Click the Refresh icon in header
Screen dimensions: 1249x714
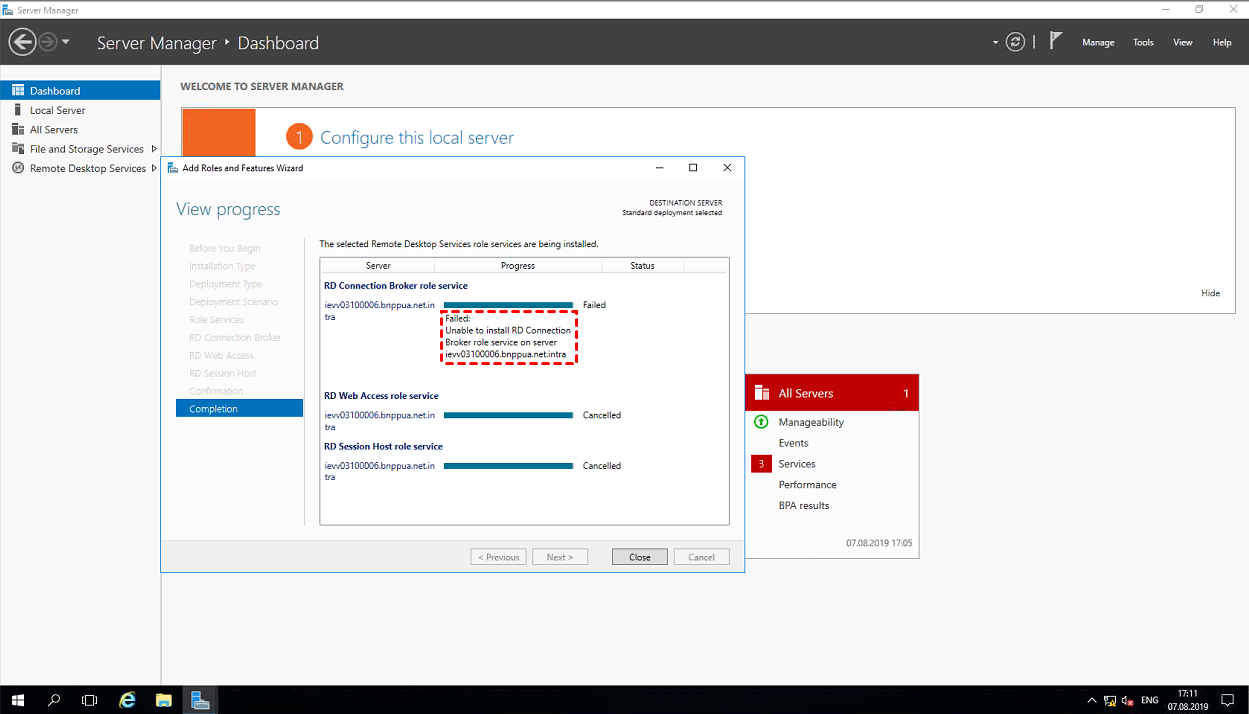coord(1016,42)
